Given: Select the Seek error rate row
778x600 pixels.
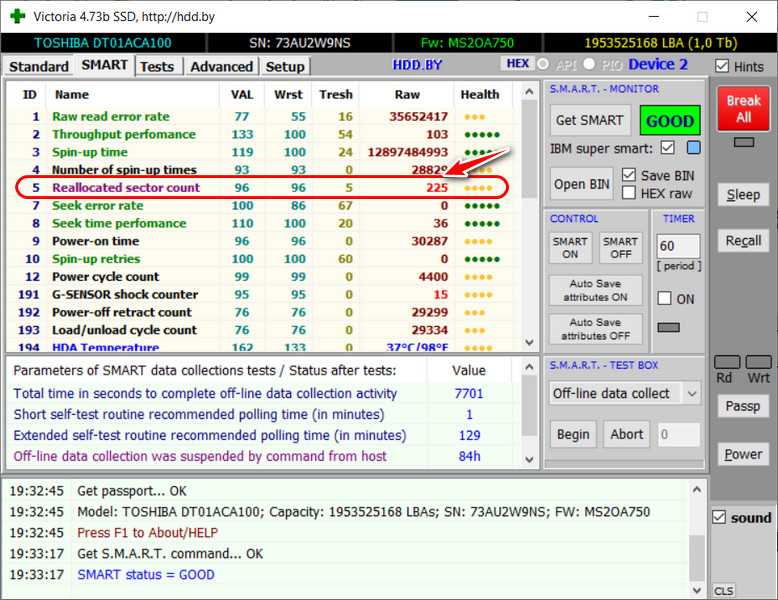Looking at the screenshot, I should 263,205.
